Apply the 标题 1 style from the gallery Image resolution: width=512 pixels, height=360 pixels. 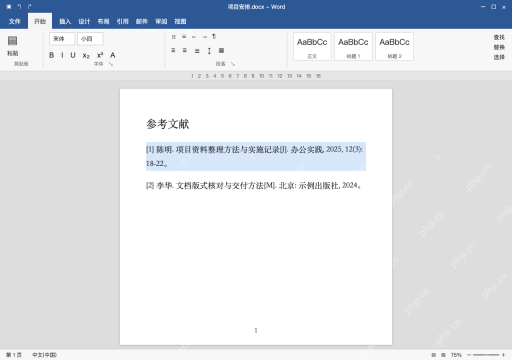click(353, 47)
